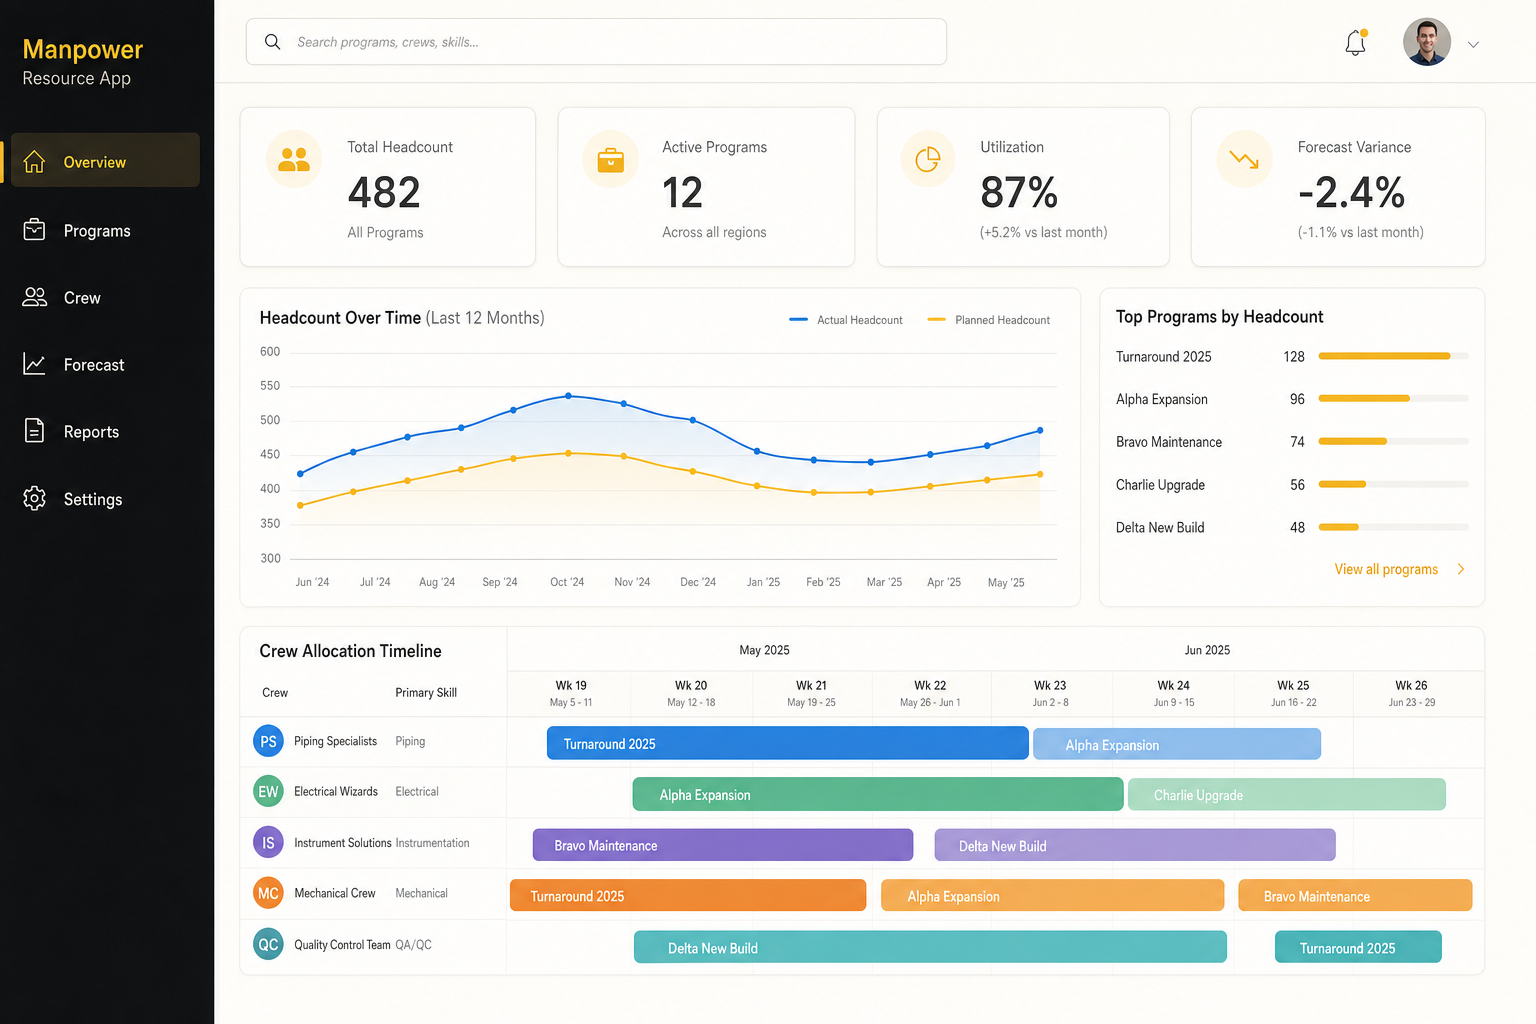
Task: Select Quality Control teal Turnaround 2025 bar
Action: [x=1358, y=947]
